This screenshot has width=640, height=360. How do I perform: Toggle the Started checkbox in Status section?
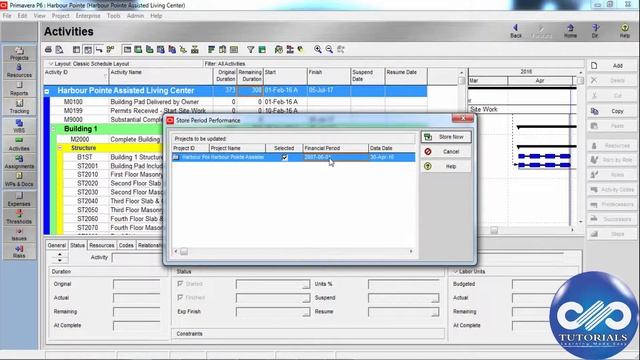click(x=180, y=283)
